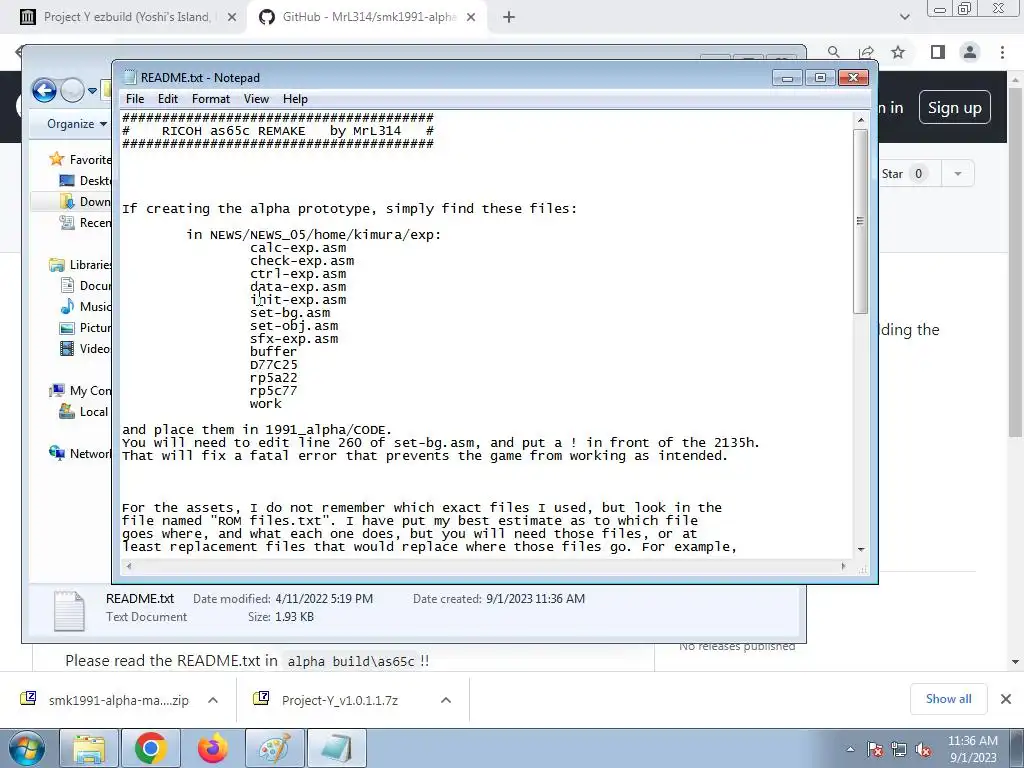Close the Project Y ezbuild tab
This screenshot has width=1024, height=768.
click(x=231, y=18)
